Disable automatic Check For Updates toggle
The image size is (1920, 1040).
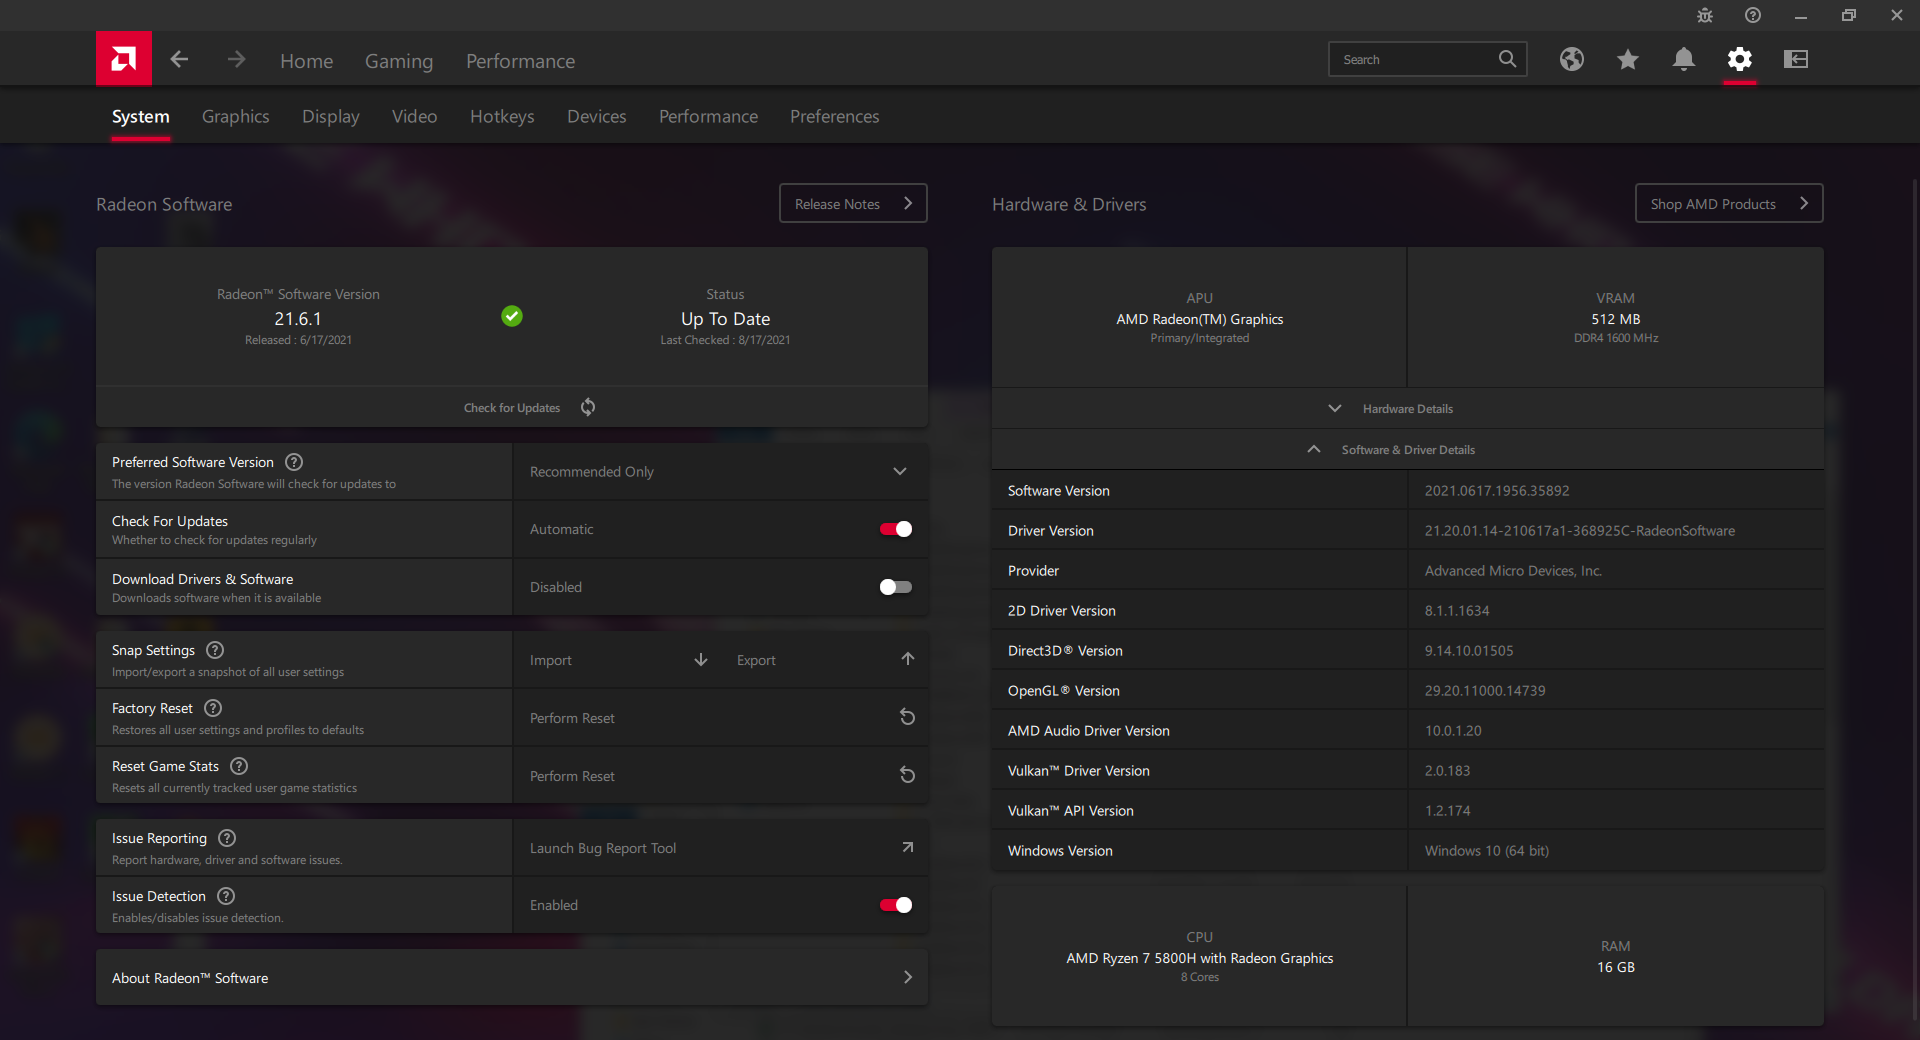(x=895, y=529)
